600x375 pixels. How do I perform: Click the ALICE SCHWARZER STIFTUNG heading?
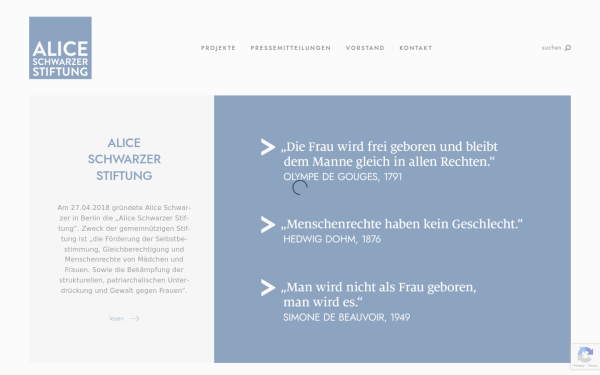(x=124, y=159)
